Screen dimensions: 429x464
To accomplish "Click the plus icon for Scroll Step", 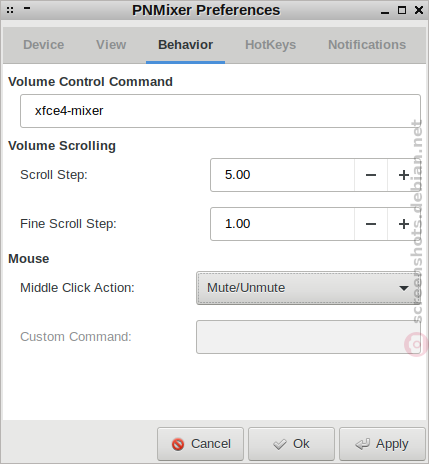I will (x=404, y=175).
